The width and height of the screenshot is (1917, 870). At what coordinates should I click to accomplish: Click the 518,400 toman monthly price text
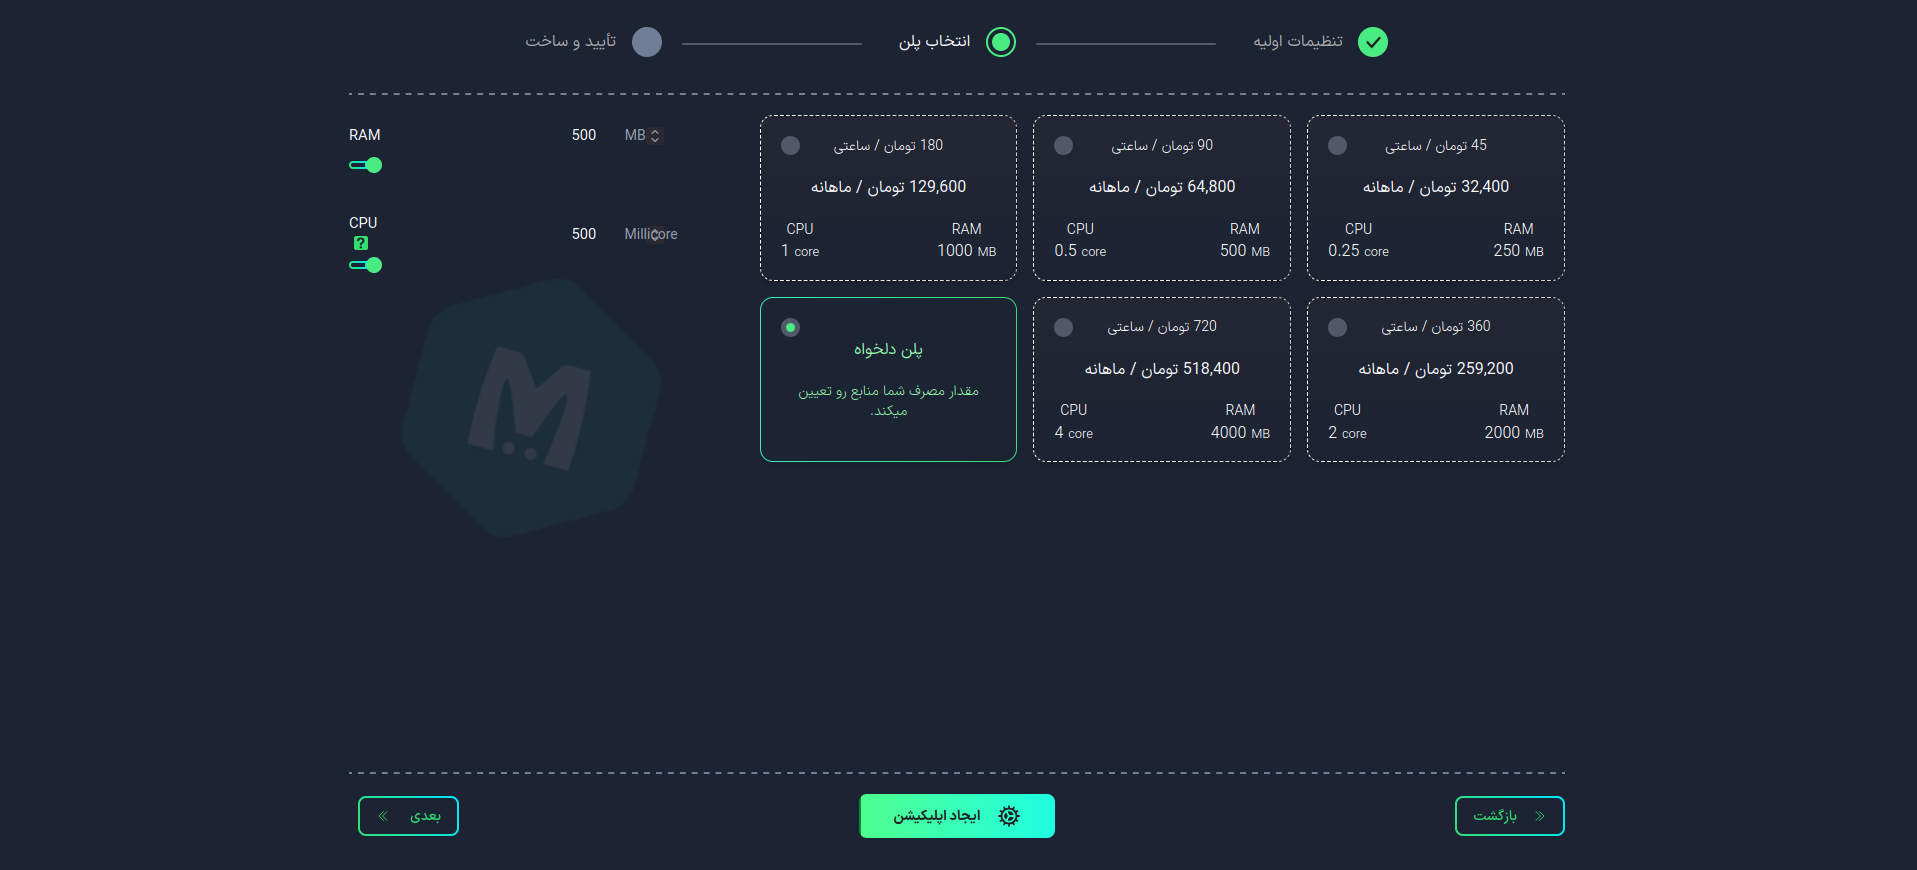click(1162, 369)
